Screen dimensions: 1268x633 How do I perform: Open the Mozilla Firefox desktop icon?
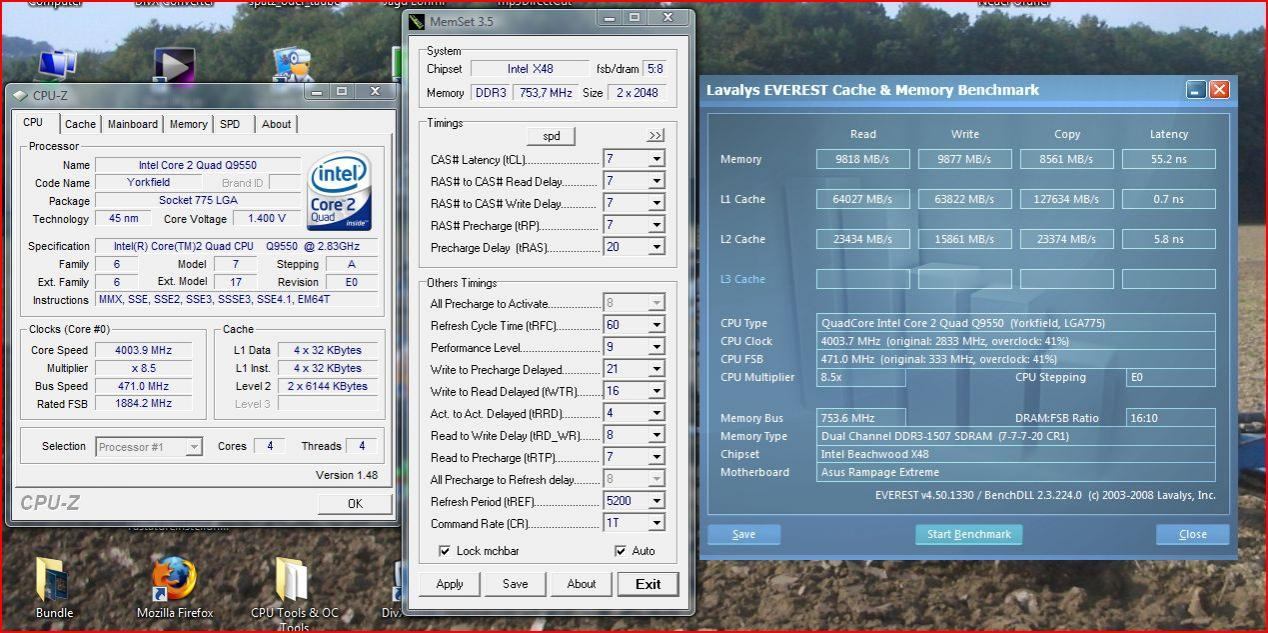coord(175,579)
